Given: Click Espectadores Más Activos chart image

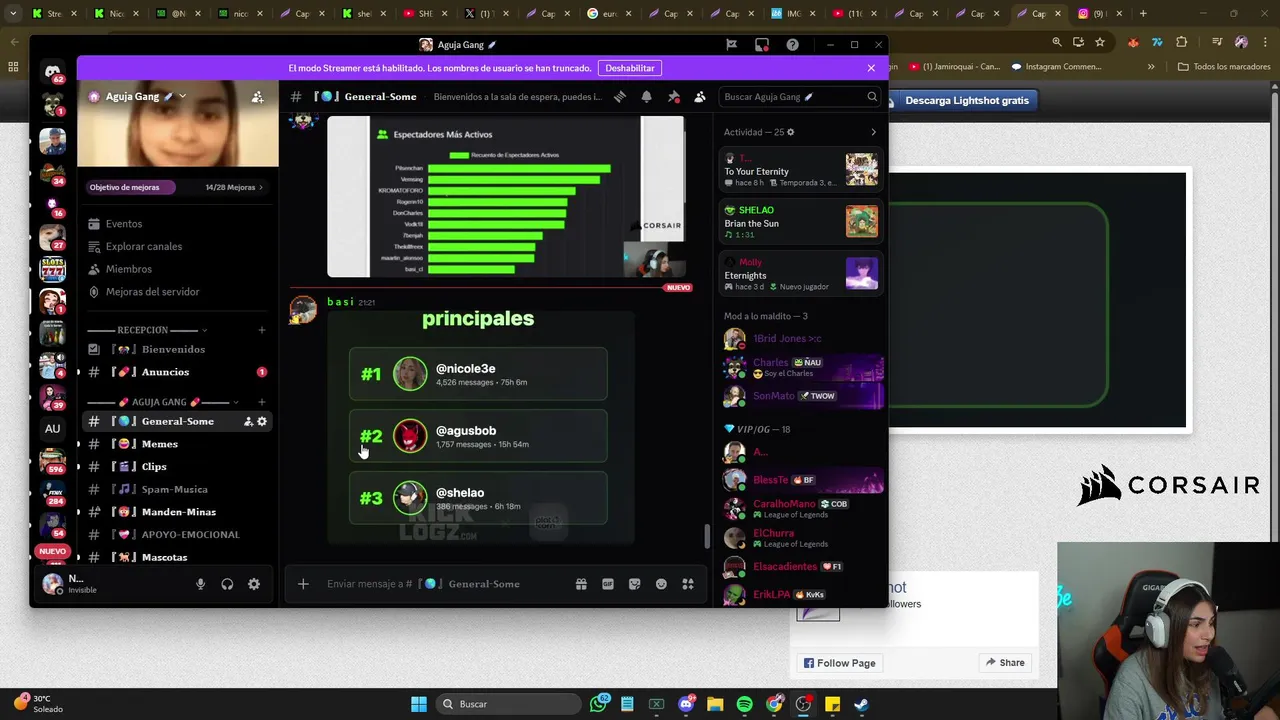Looking at the screenshot, I should click(x=506, y=197).
